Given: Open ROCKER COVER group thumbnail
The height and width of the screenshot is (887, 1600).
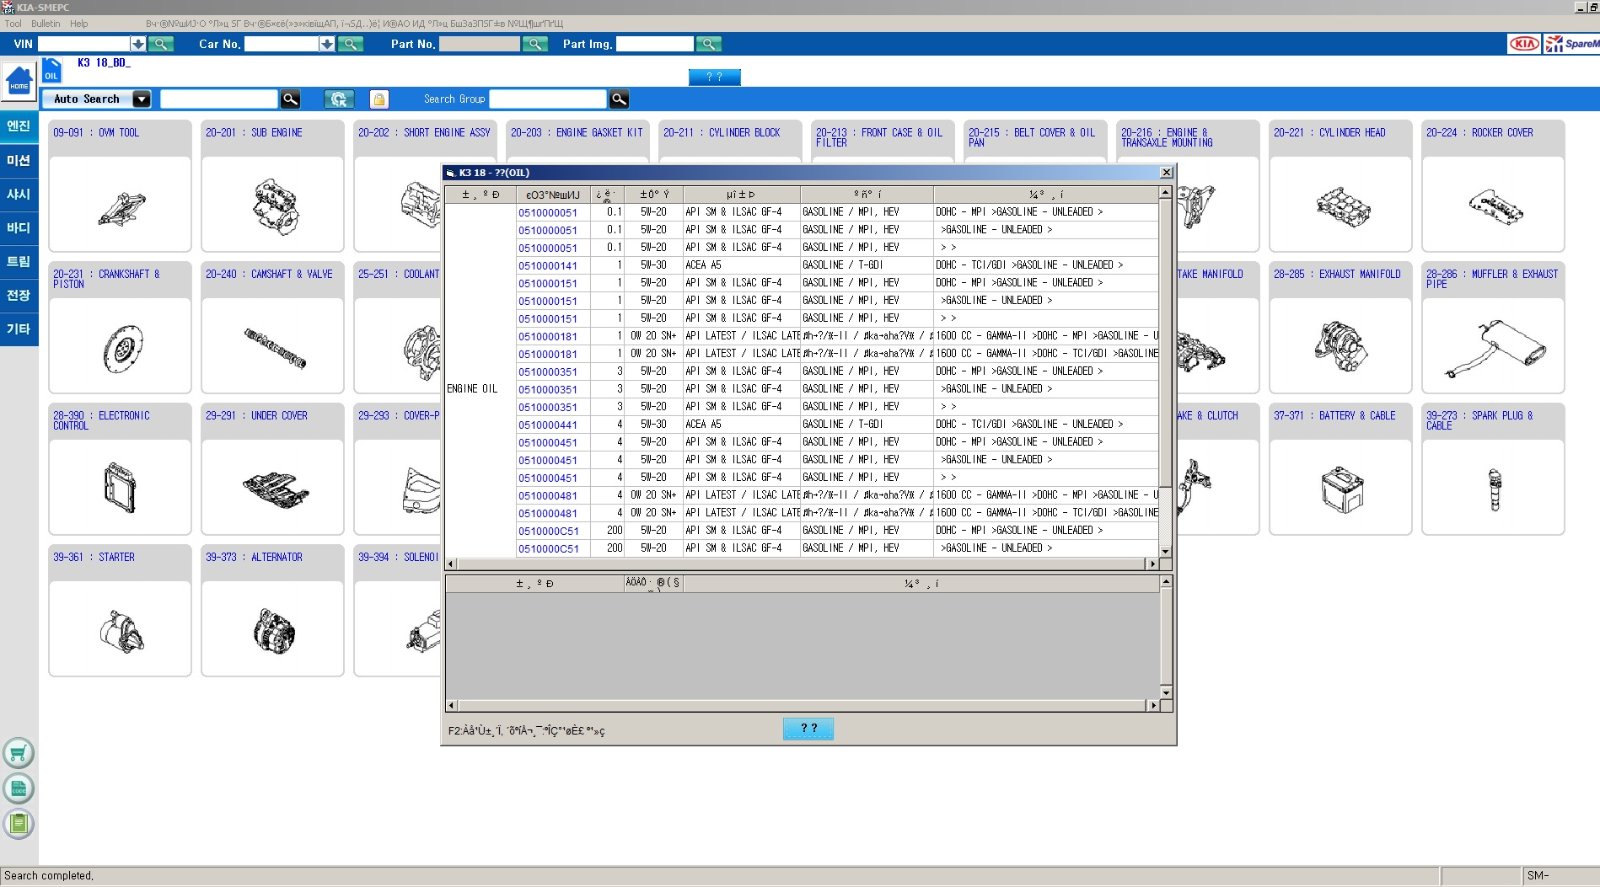Looking at the screenshot, I should [x=1493, y=205].
